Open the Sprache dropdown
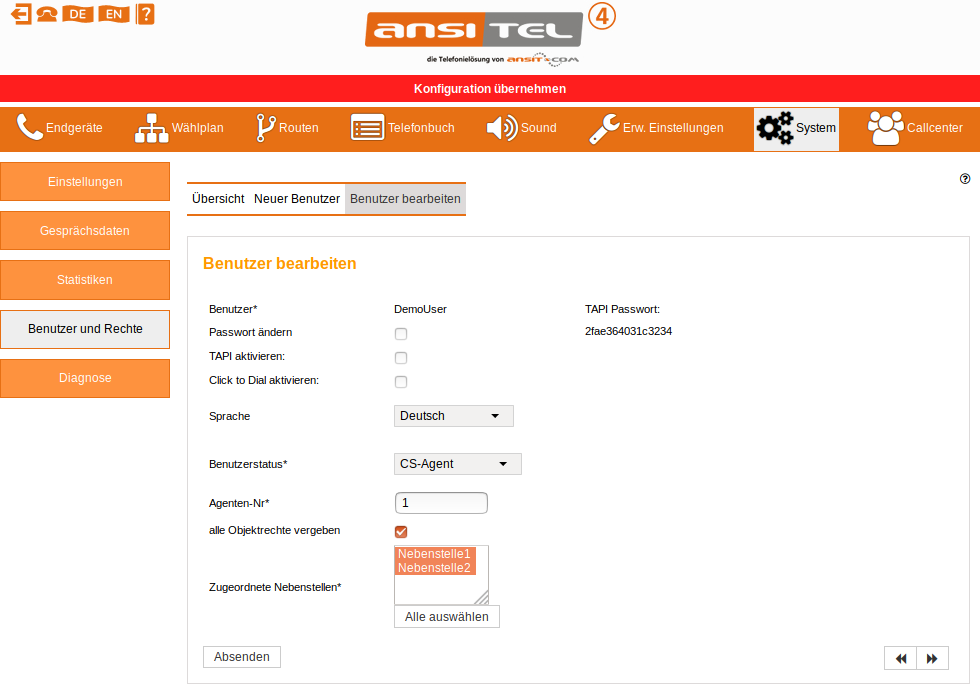 (x=454, y=416)
